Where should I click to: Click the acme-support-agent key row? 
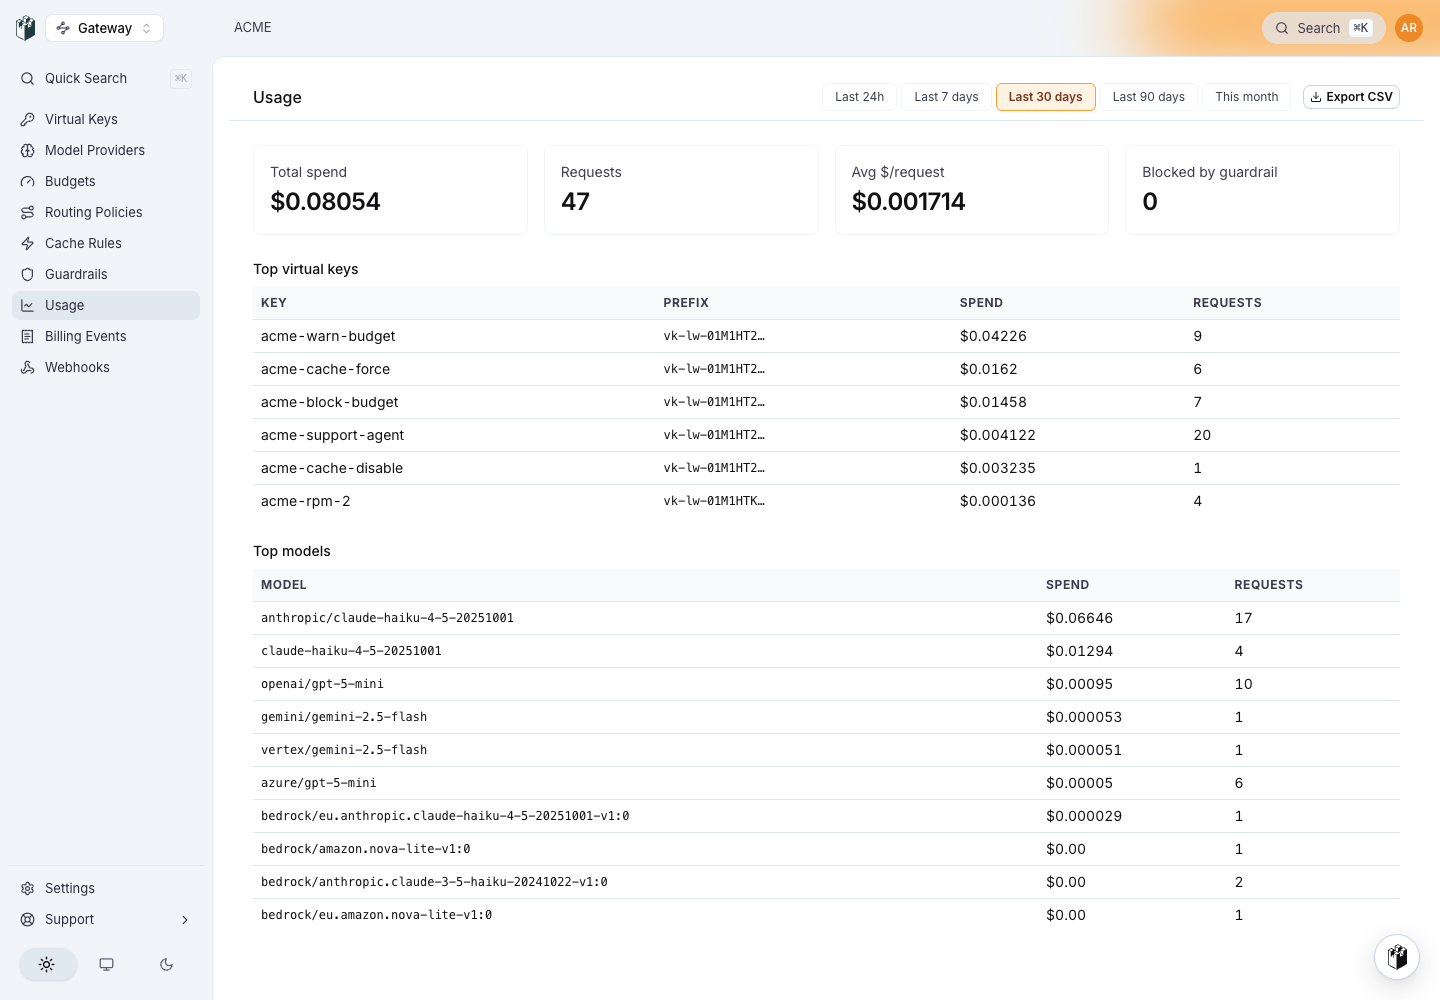[x=826, y=435]
